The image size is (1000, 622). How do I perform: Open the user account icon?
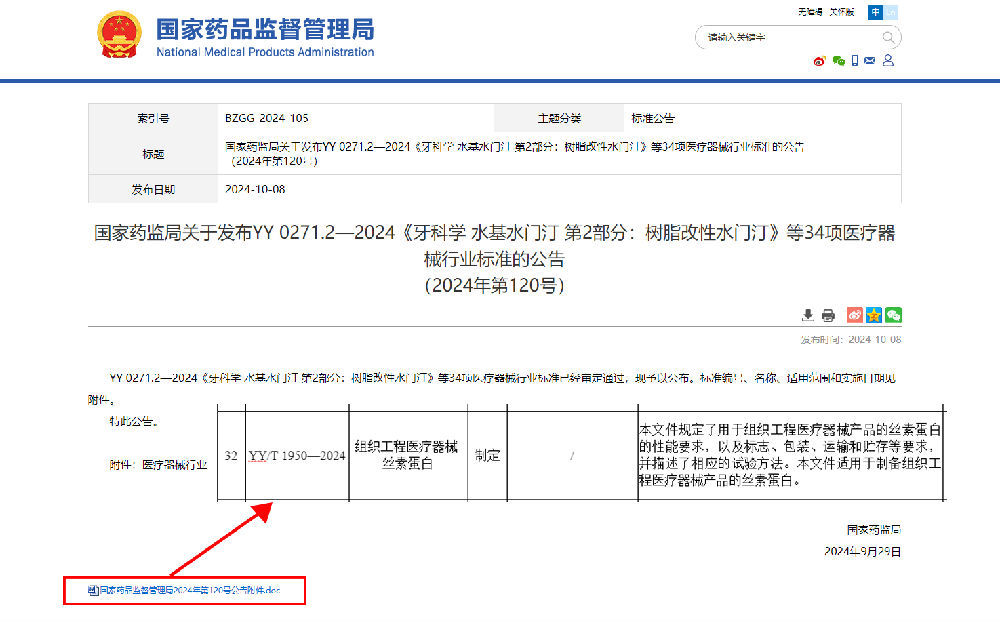coord(888,61)
